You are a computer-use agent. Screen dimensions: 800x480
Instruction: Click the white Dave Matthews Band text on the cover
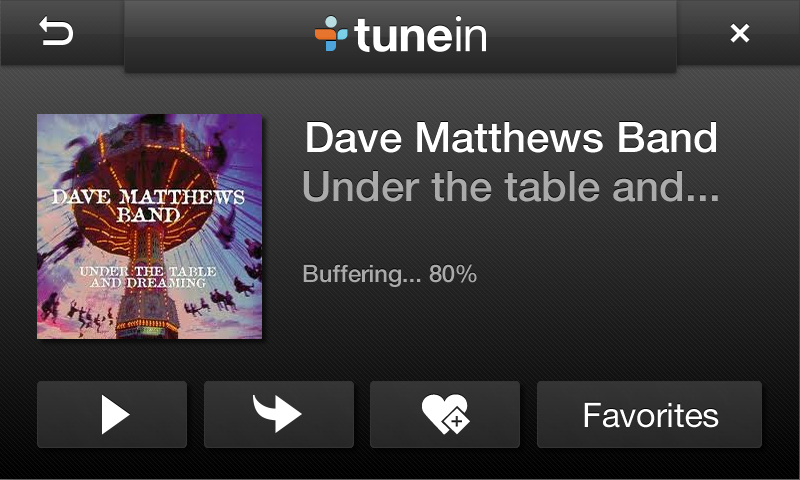(148, 206)
